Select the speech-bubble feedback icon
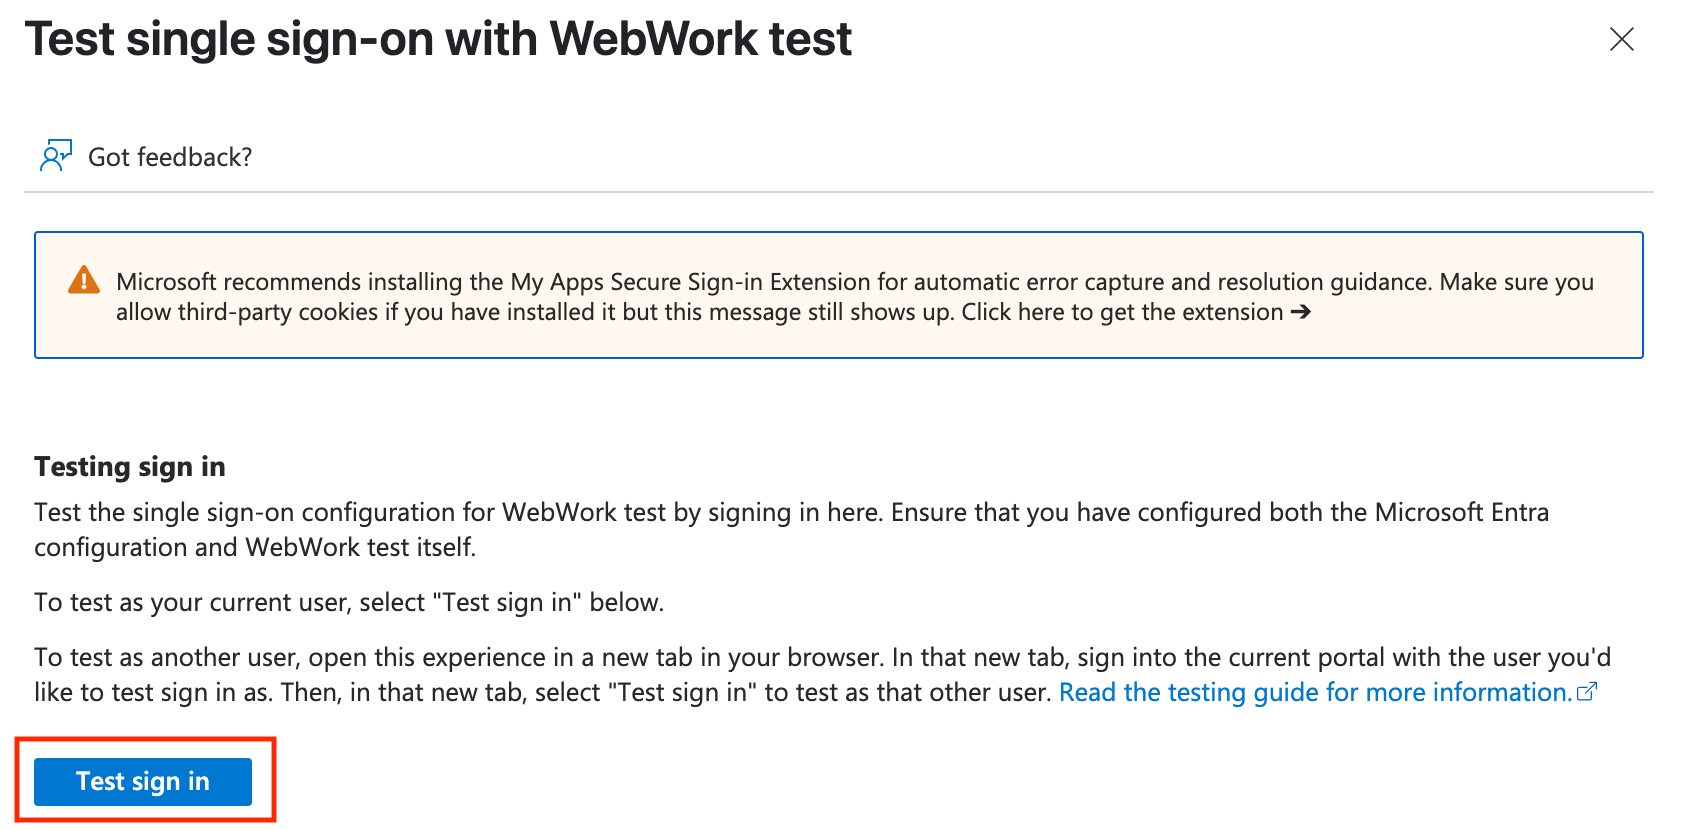This screenshot has width=1681, height=830. pos(56,156)
